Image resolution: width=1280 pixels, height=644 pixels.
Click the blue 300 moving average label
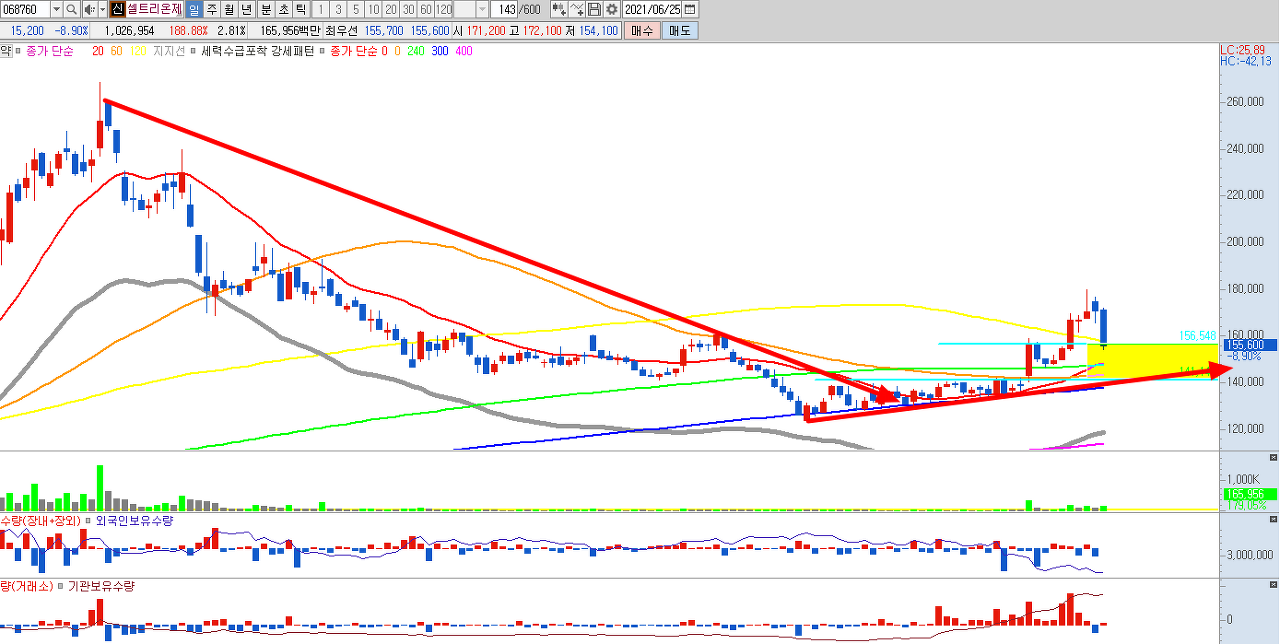click(x=440, y=50)
